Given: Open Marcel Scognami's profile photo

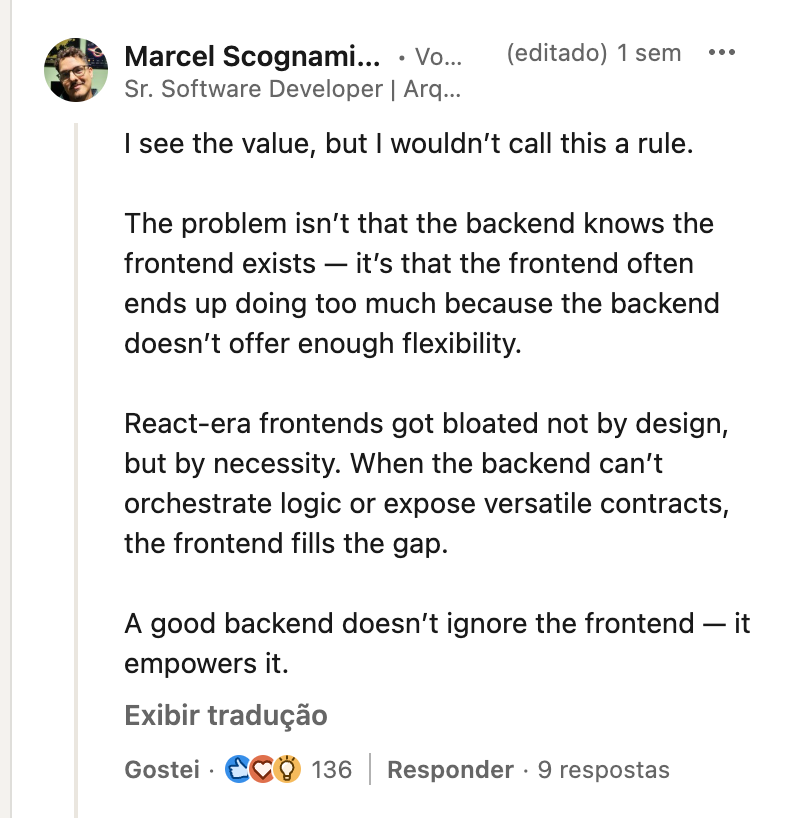Looking at the screenshot, I should coord(76,70).
